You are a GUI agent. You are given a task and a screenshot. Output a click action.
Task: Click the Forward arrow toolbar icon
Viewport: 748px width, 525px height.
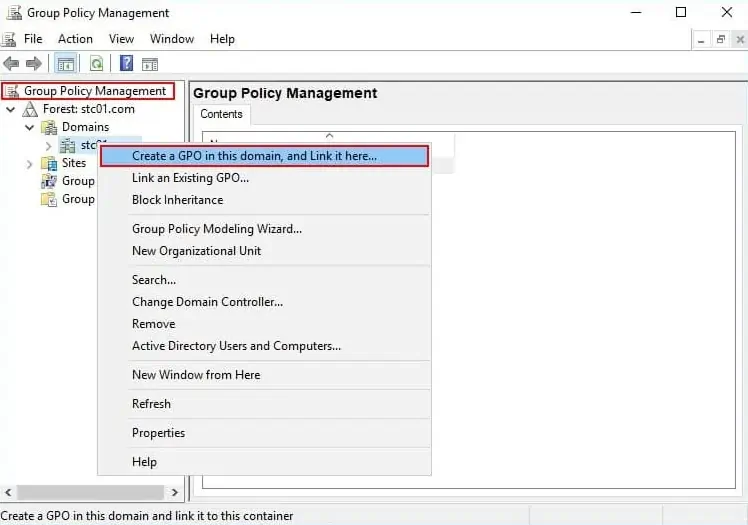pos(34,64)
